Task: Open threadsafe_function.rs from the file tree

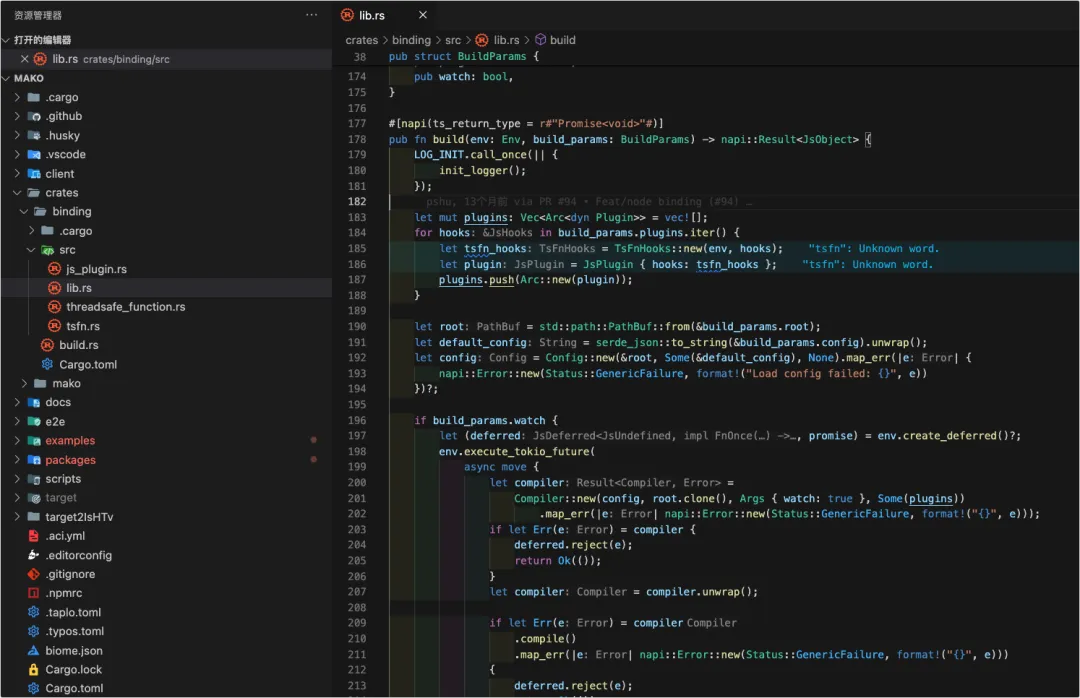Action: (x=125, y=307)
